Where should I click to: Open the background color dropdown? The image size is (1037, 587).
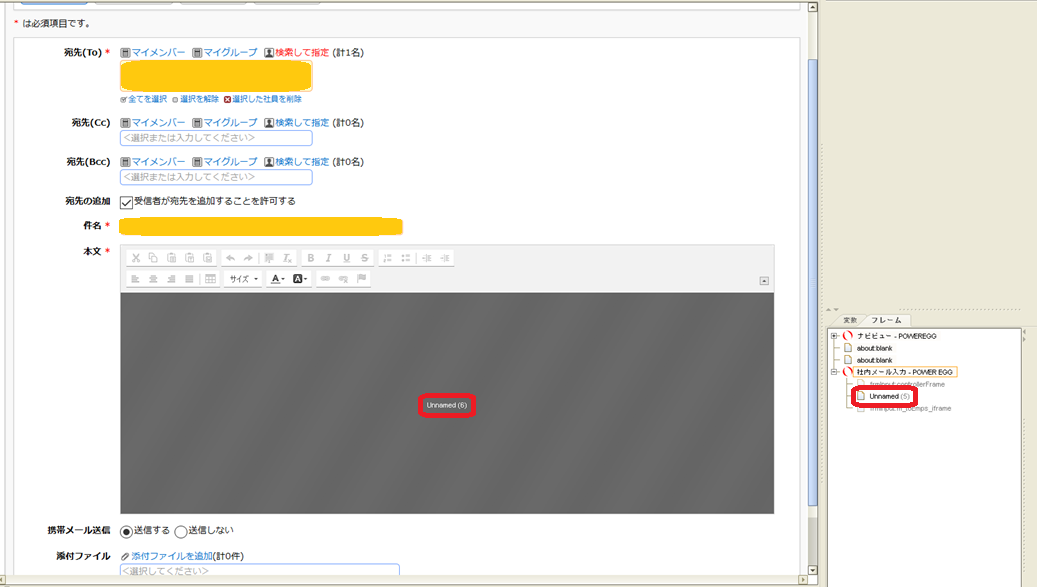click(x=300, y=279)
